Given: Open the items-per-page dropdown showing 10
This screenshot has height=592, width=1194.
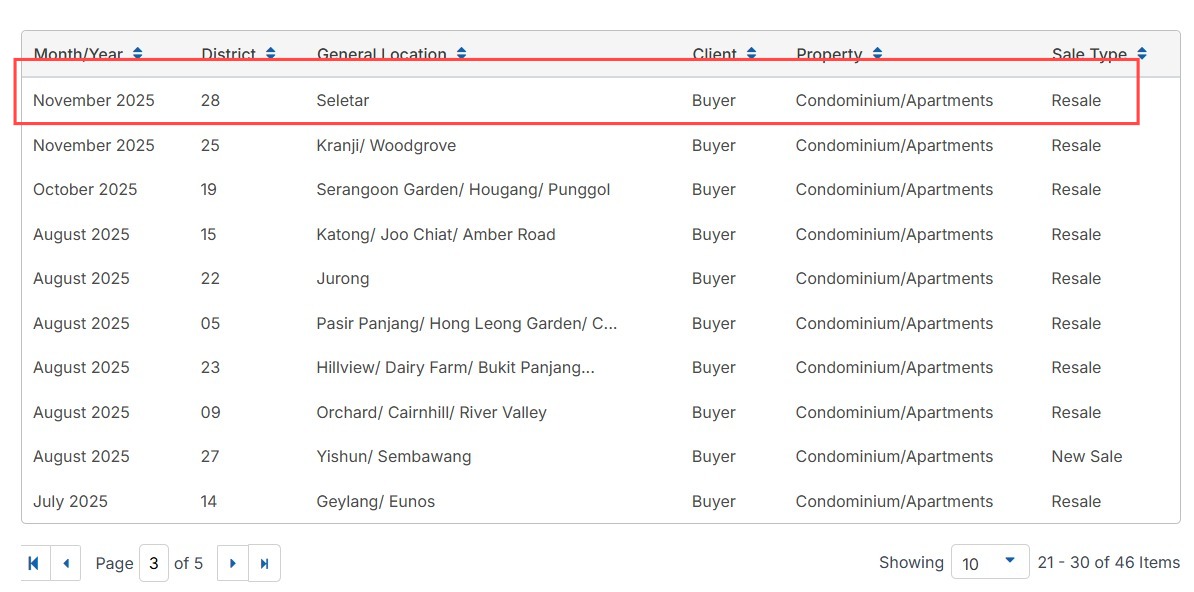Looking at the screenshot, I should point(990,563).
